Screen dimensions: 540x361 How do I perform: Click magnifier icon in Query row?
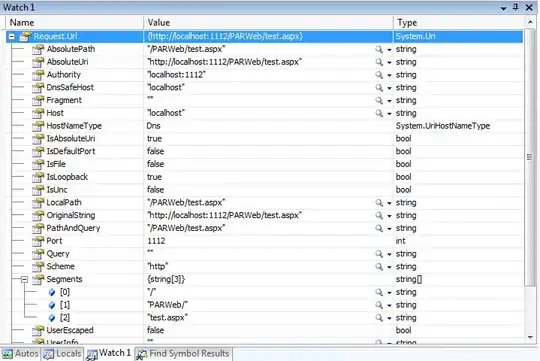[x=379, y=254]
